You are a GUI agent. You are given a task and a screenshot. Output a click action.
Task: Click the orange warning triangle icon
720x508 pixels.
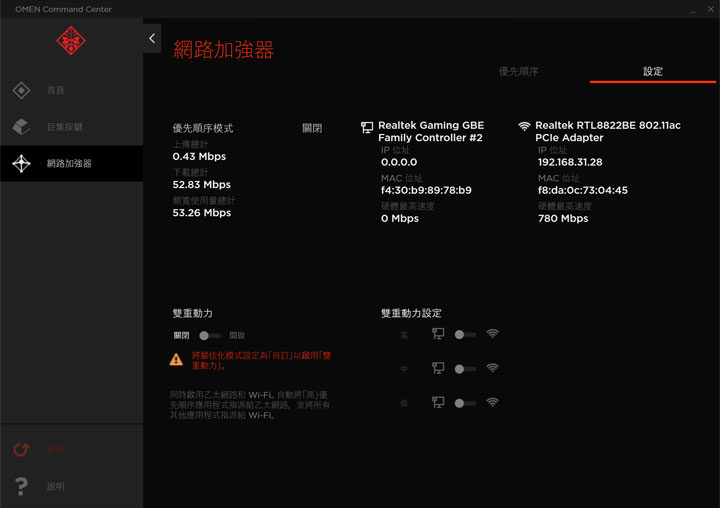176,359
